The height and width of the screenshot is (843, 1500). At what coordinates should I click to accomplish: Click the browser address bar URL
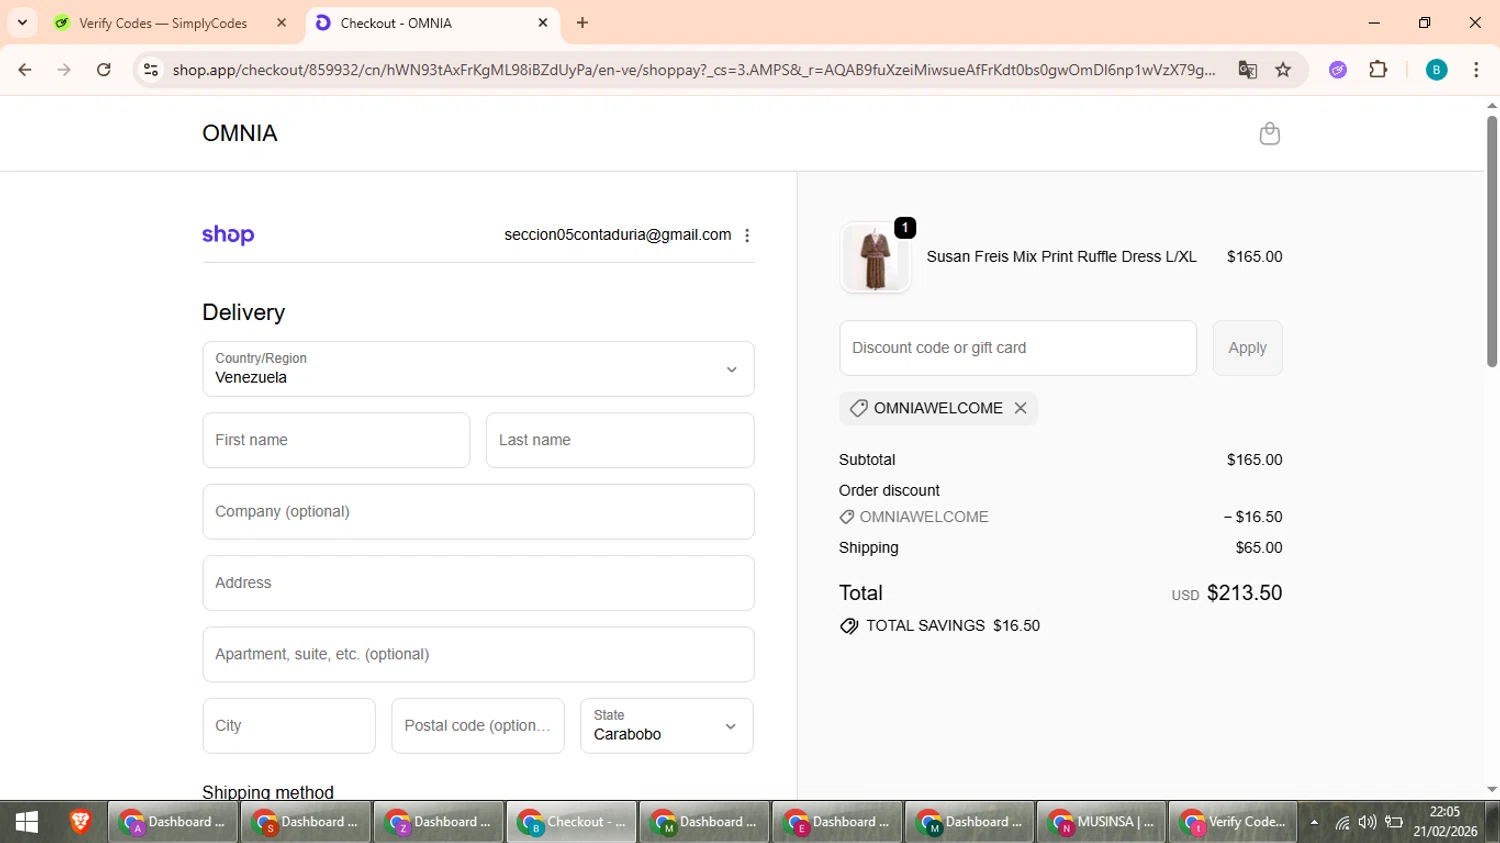coord(694,69)
